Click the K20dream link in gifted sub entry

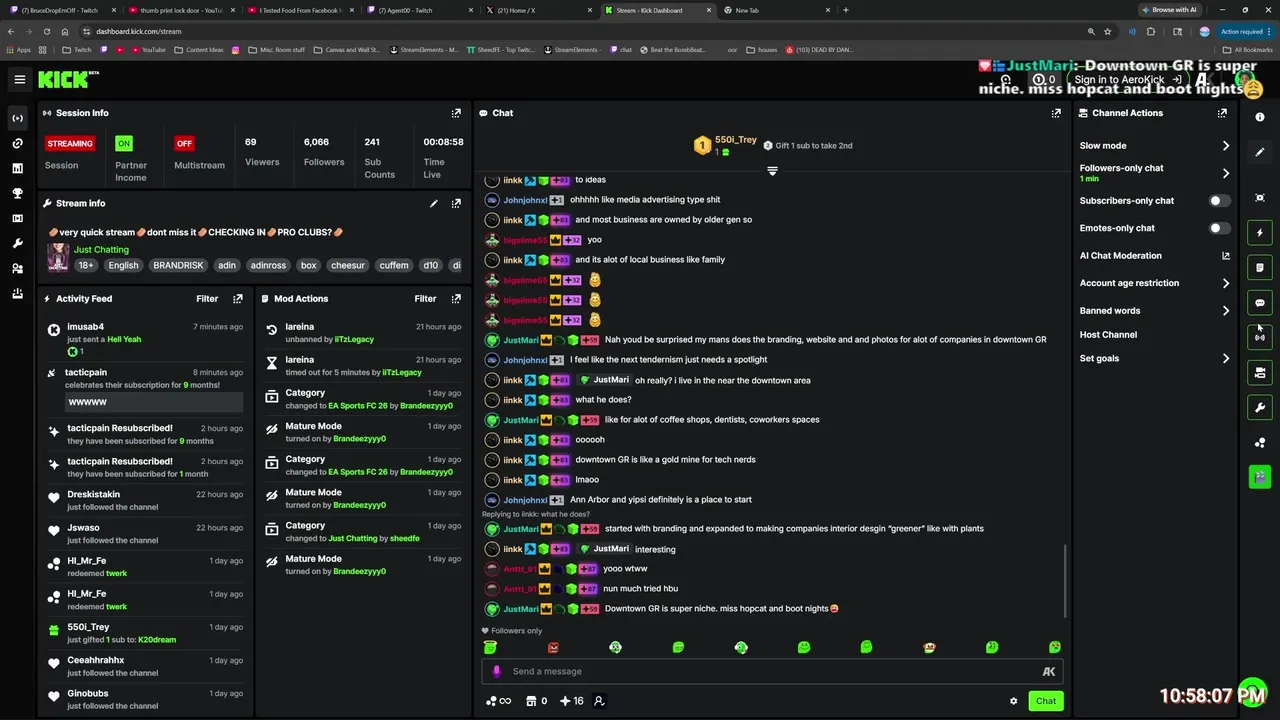pyautogui.click(x=157, y=639)
